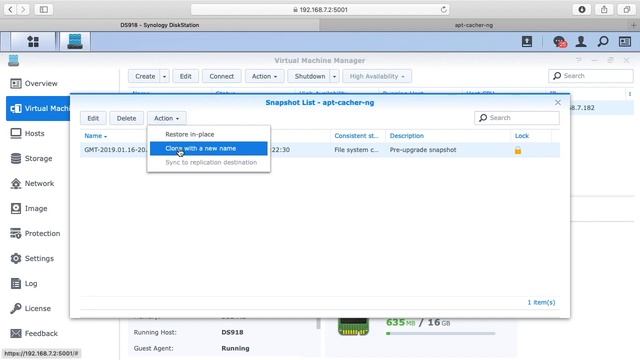
Task: Open DSM search magnifier icon
Action: 603,41
